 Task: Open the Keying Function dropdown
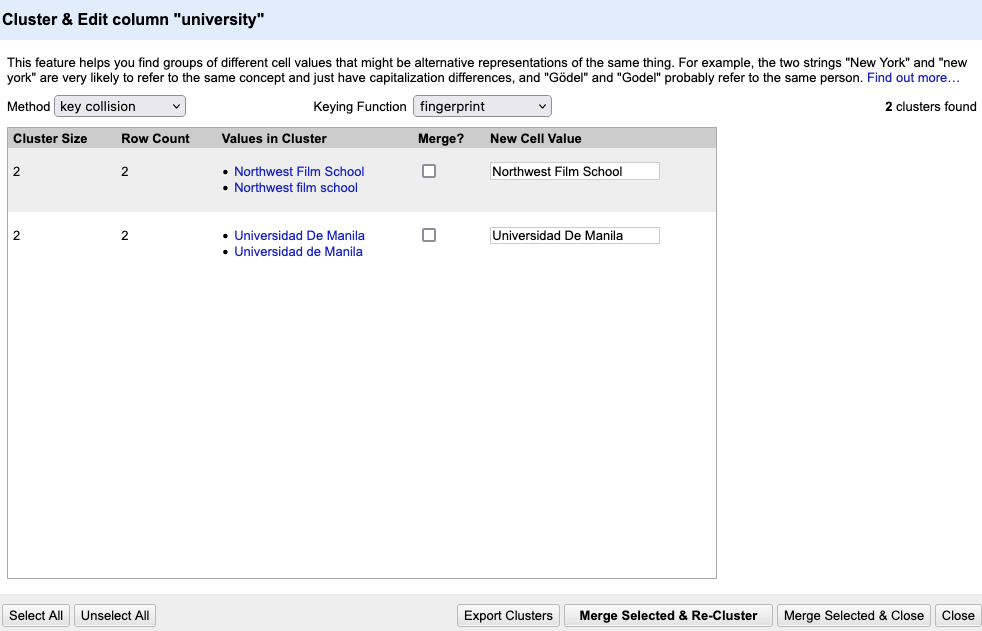(x=482, y=106)
